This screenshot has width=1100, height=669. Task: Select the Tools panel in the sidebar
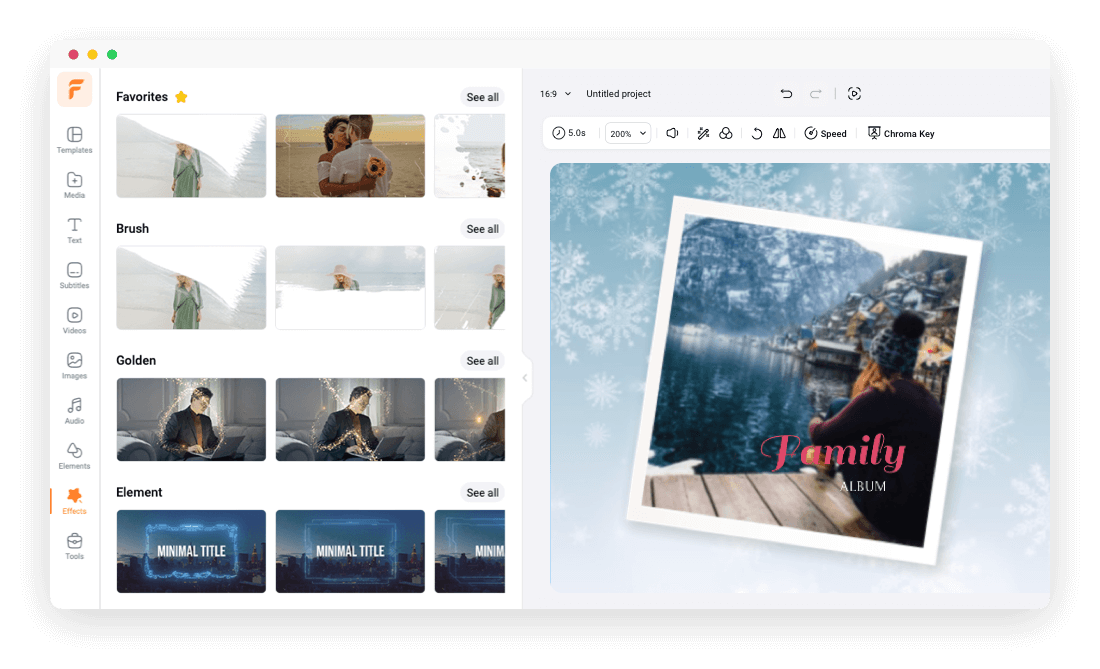pyautogui.click(x=74, y=544)
